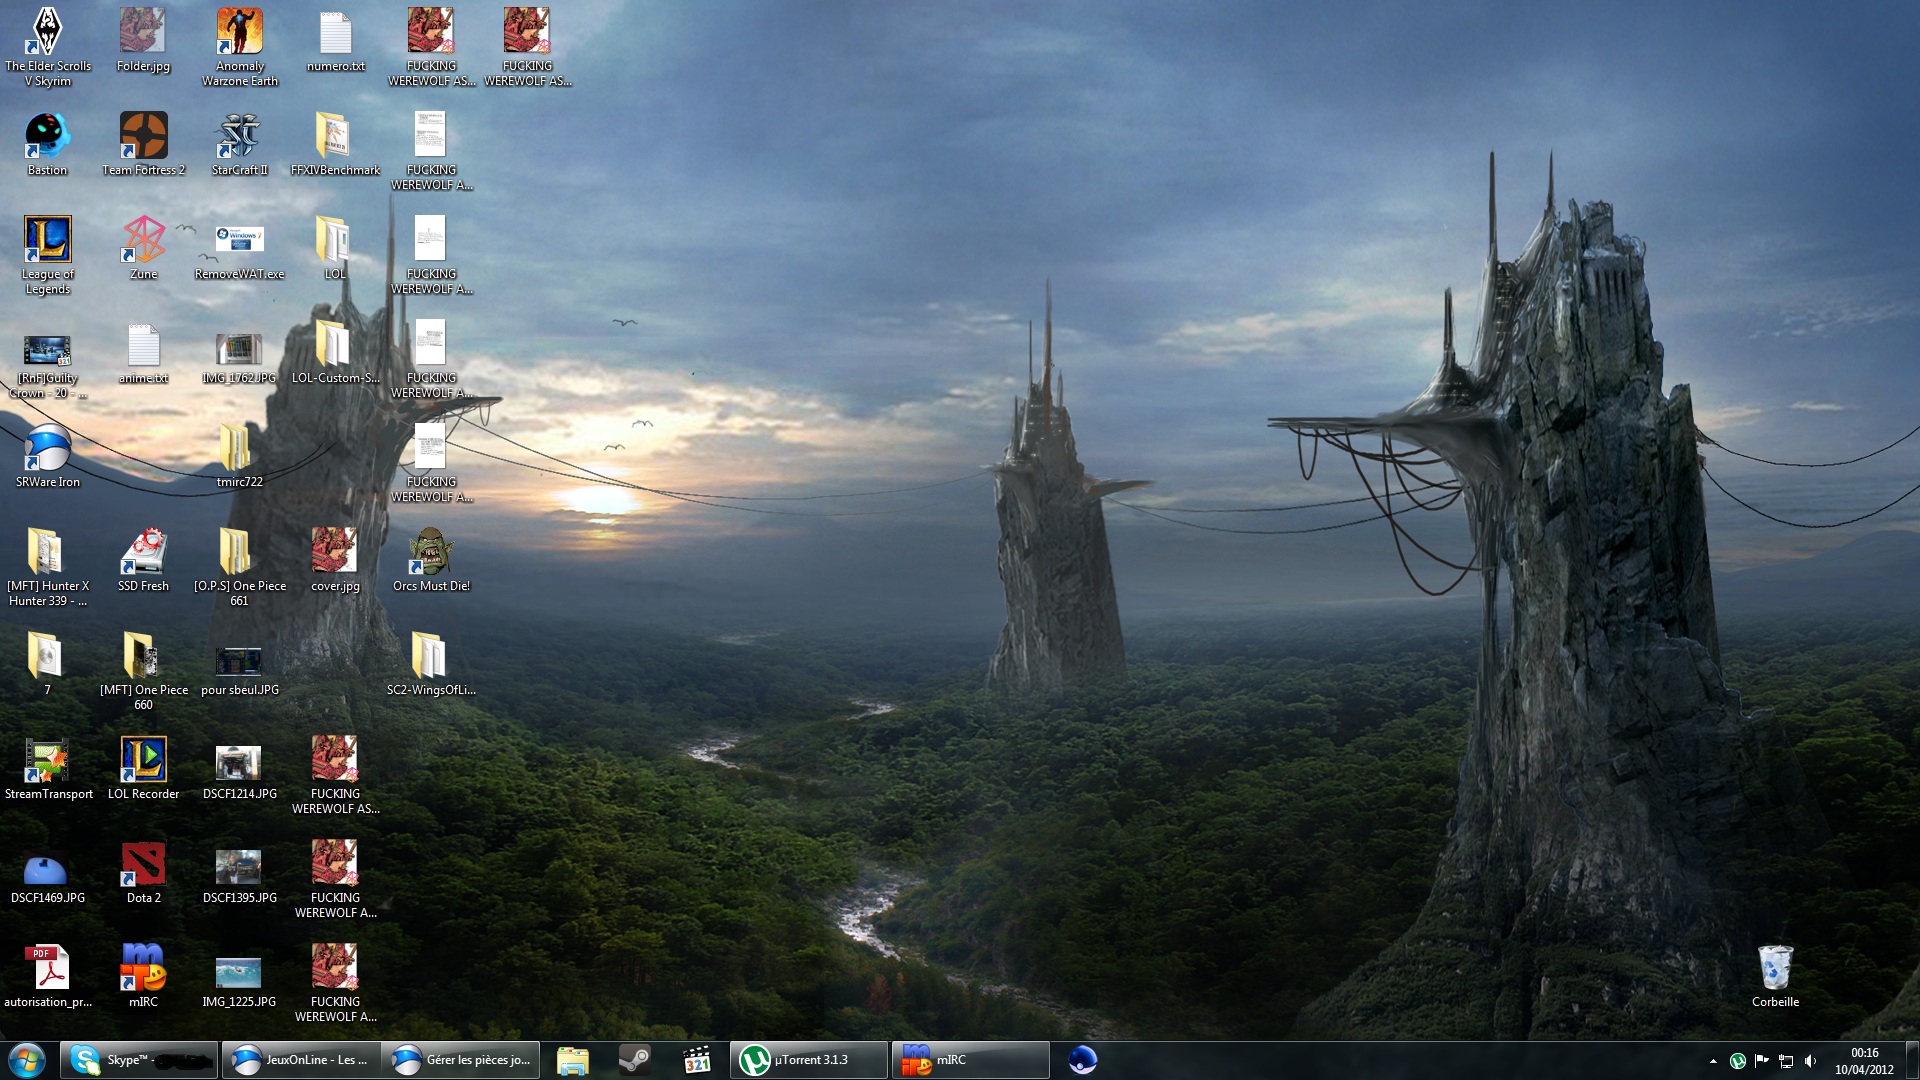This screenshot has height=1080, width=1920.
Task: Select the Zune desktop shortcut
Action: point(143,248)
